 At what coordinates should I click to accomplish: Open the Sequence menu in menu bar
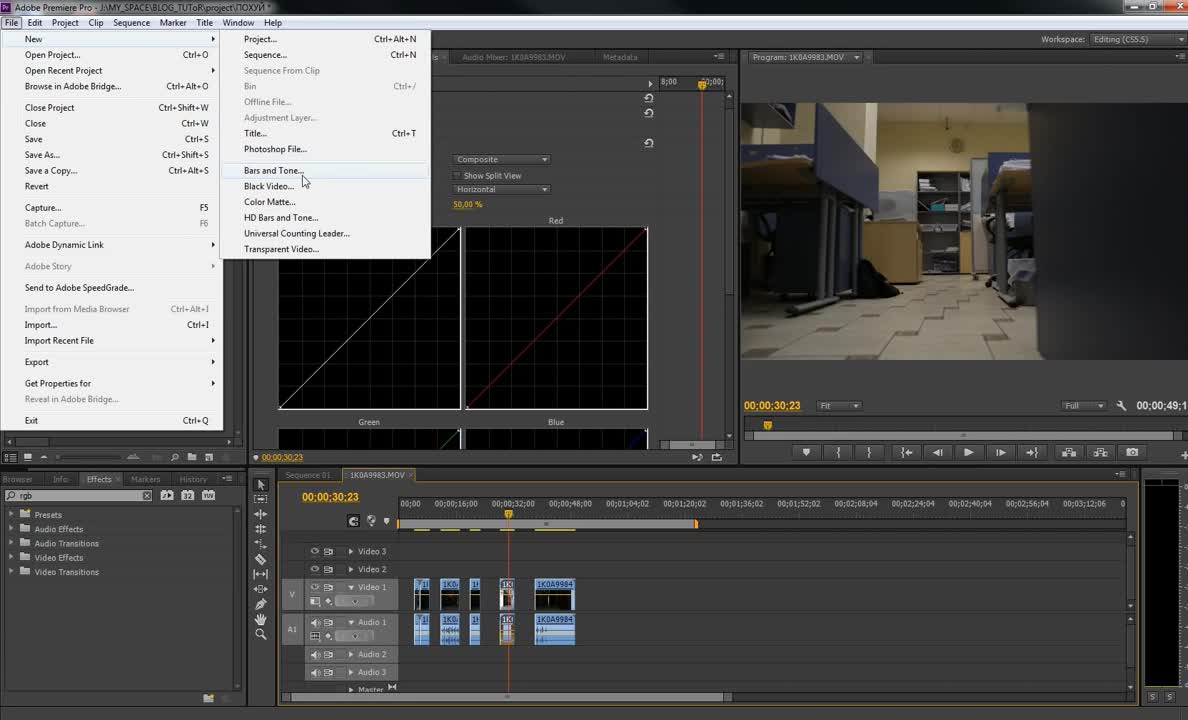131,23
